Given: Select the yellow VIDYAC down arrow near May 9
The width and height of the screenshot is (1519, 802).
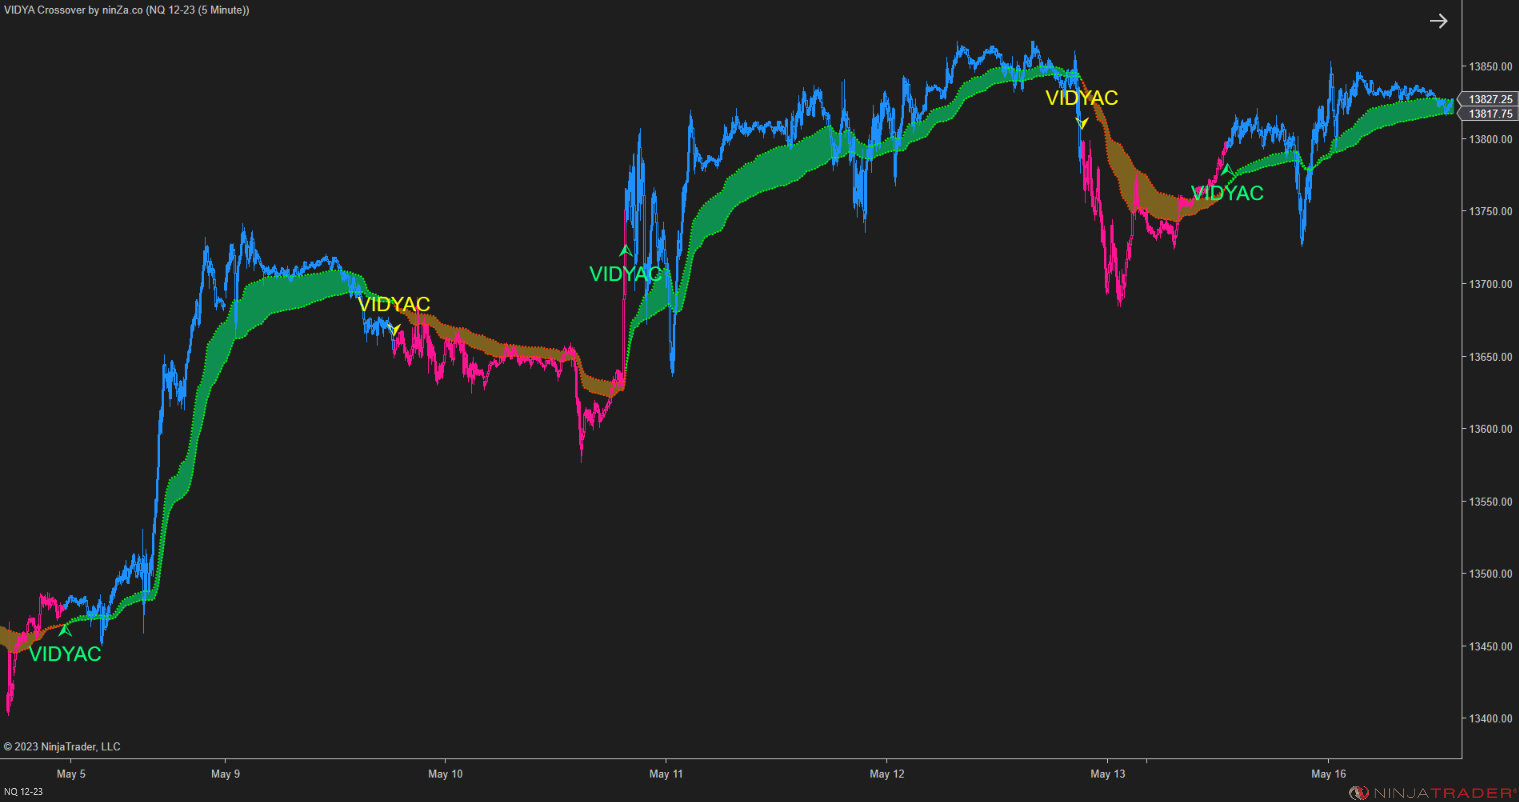Looking at the screenshot, I should [395, 330].
